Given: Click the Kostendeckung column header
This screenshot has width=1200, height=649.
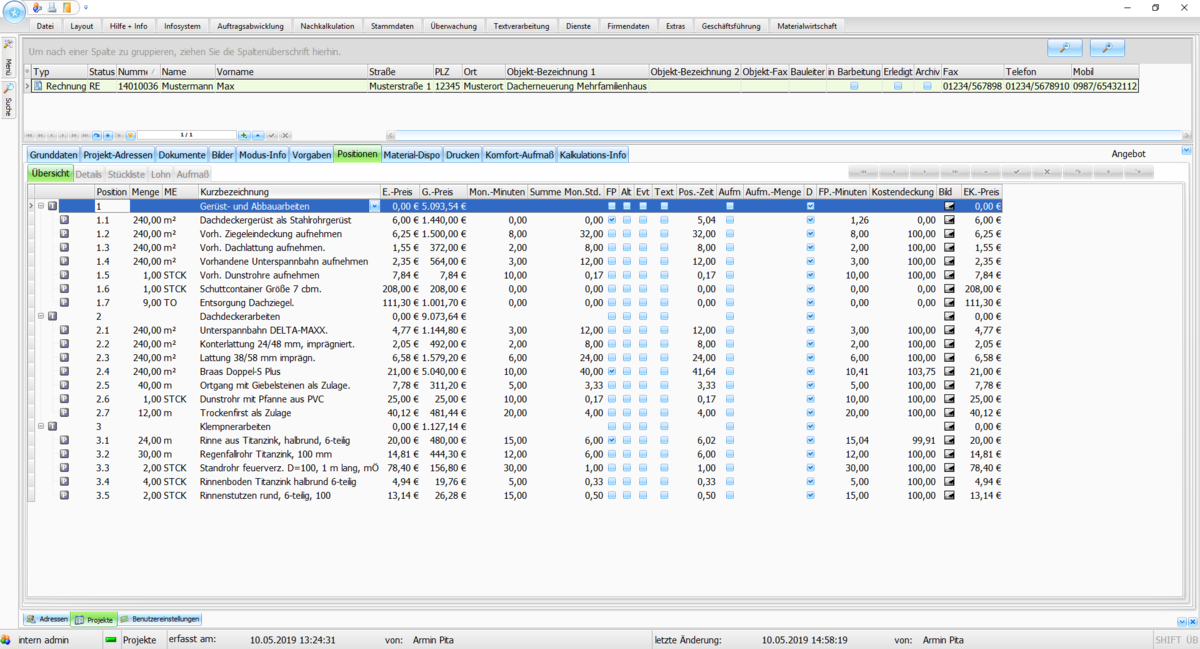Looking at the screenshot, I should [902, 192].
